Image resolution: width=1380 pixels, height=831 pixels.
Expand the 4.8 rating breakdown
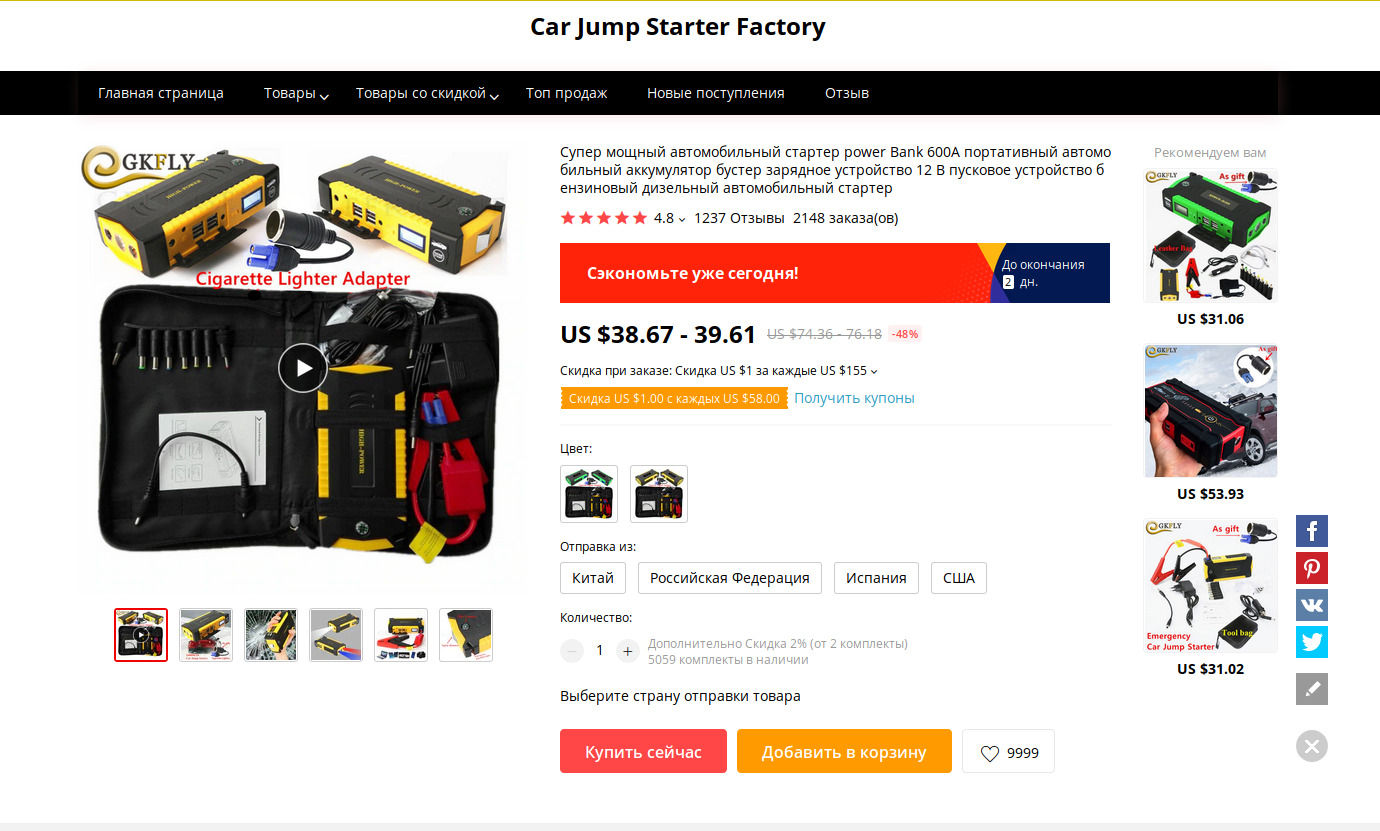click(x=670, y=218)
